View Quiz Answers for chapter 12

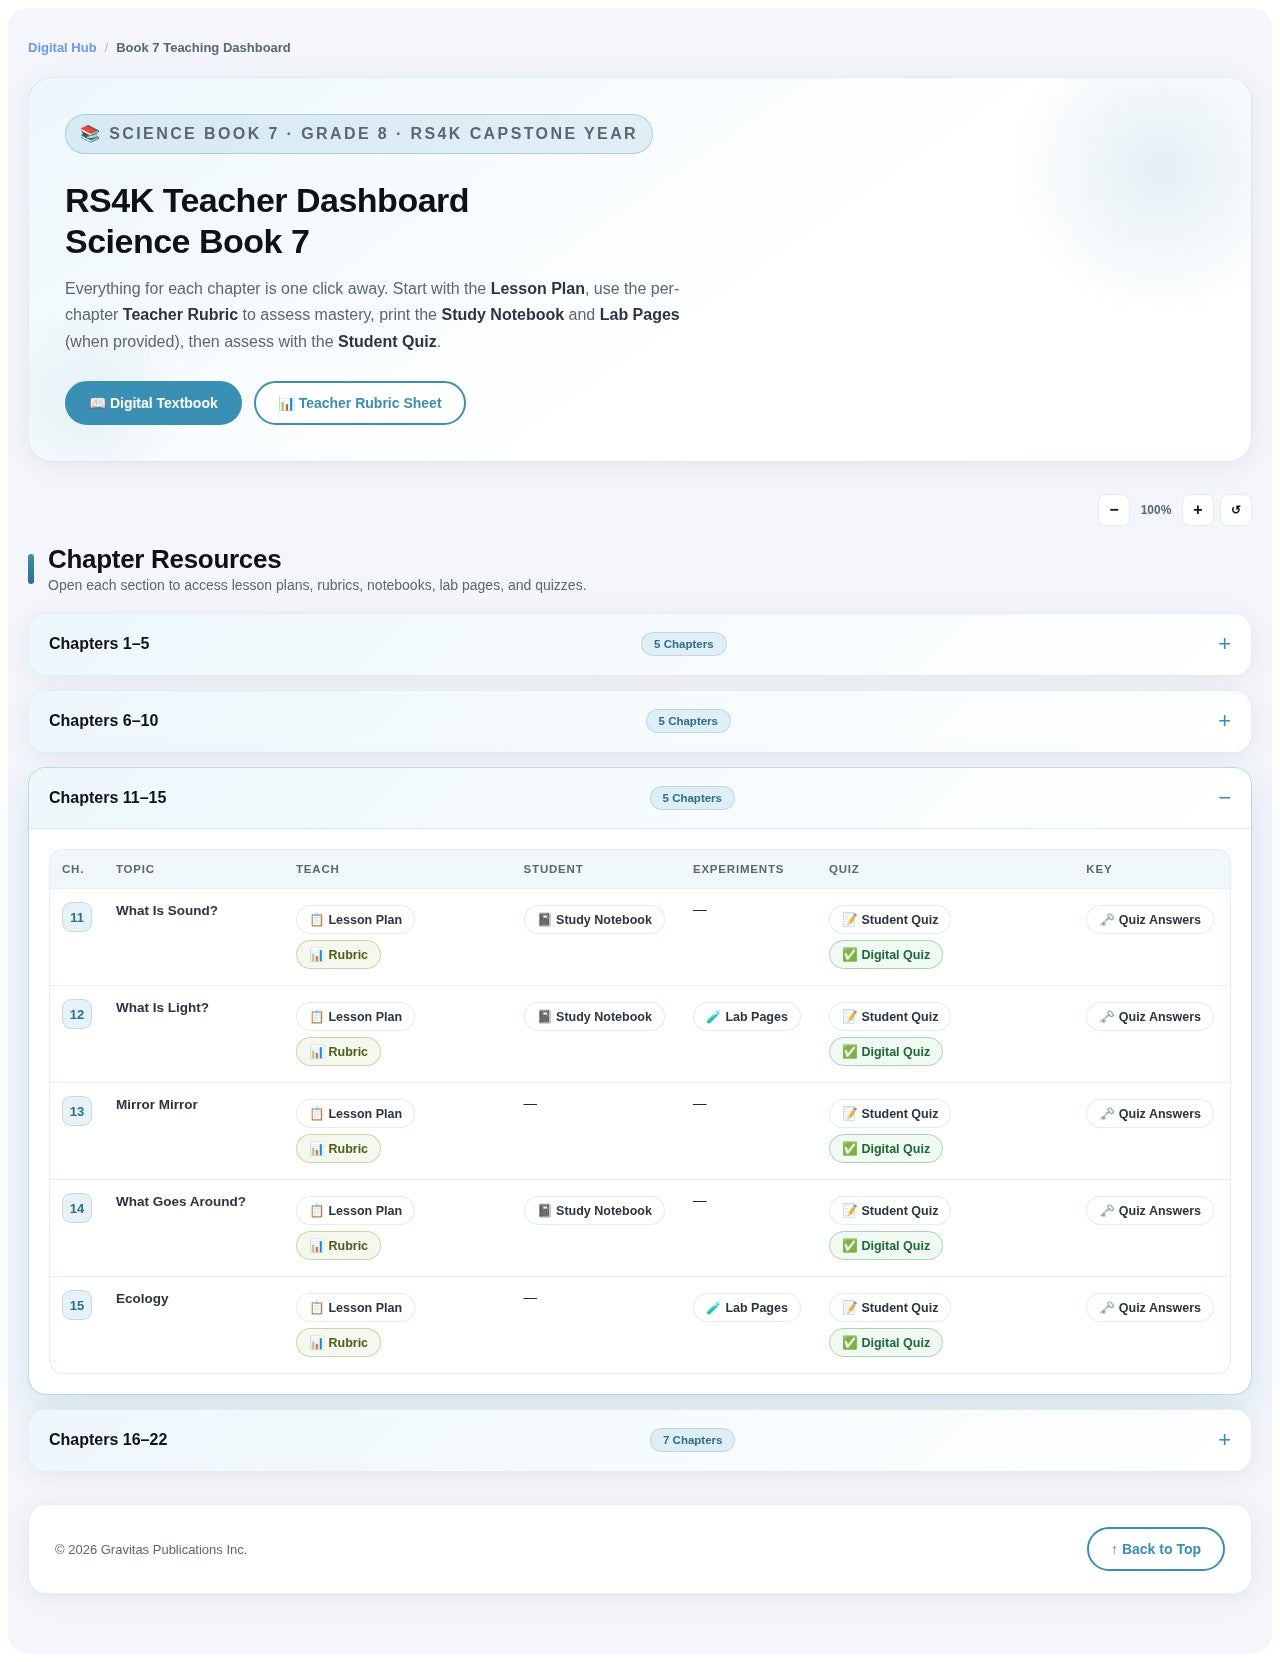point(1150,1017)
